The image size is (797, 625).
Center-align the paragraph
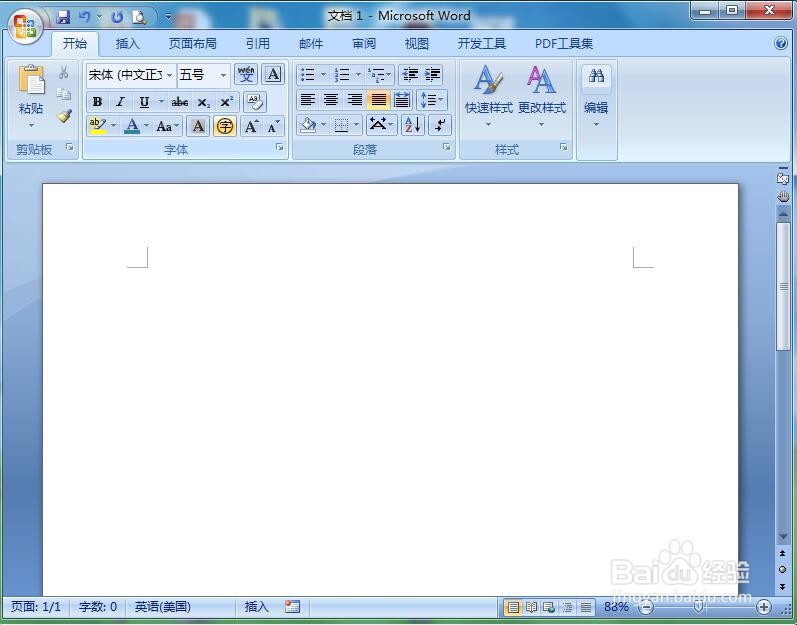tap(331, 100)
